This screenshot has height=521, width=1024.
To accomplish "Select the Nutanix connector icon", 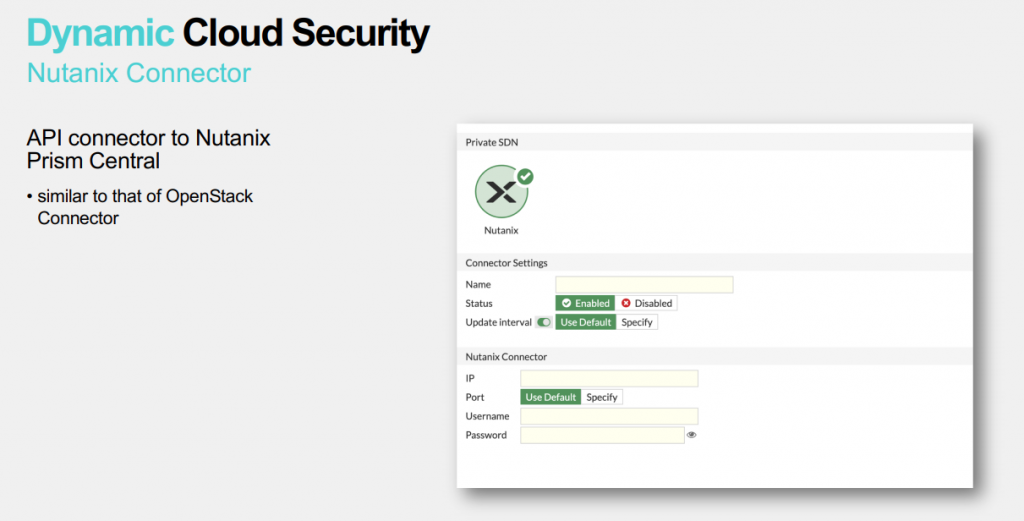I will (502, 191).
